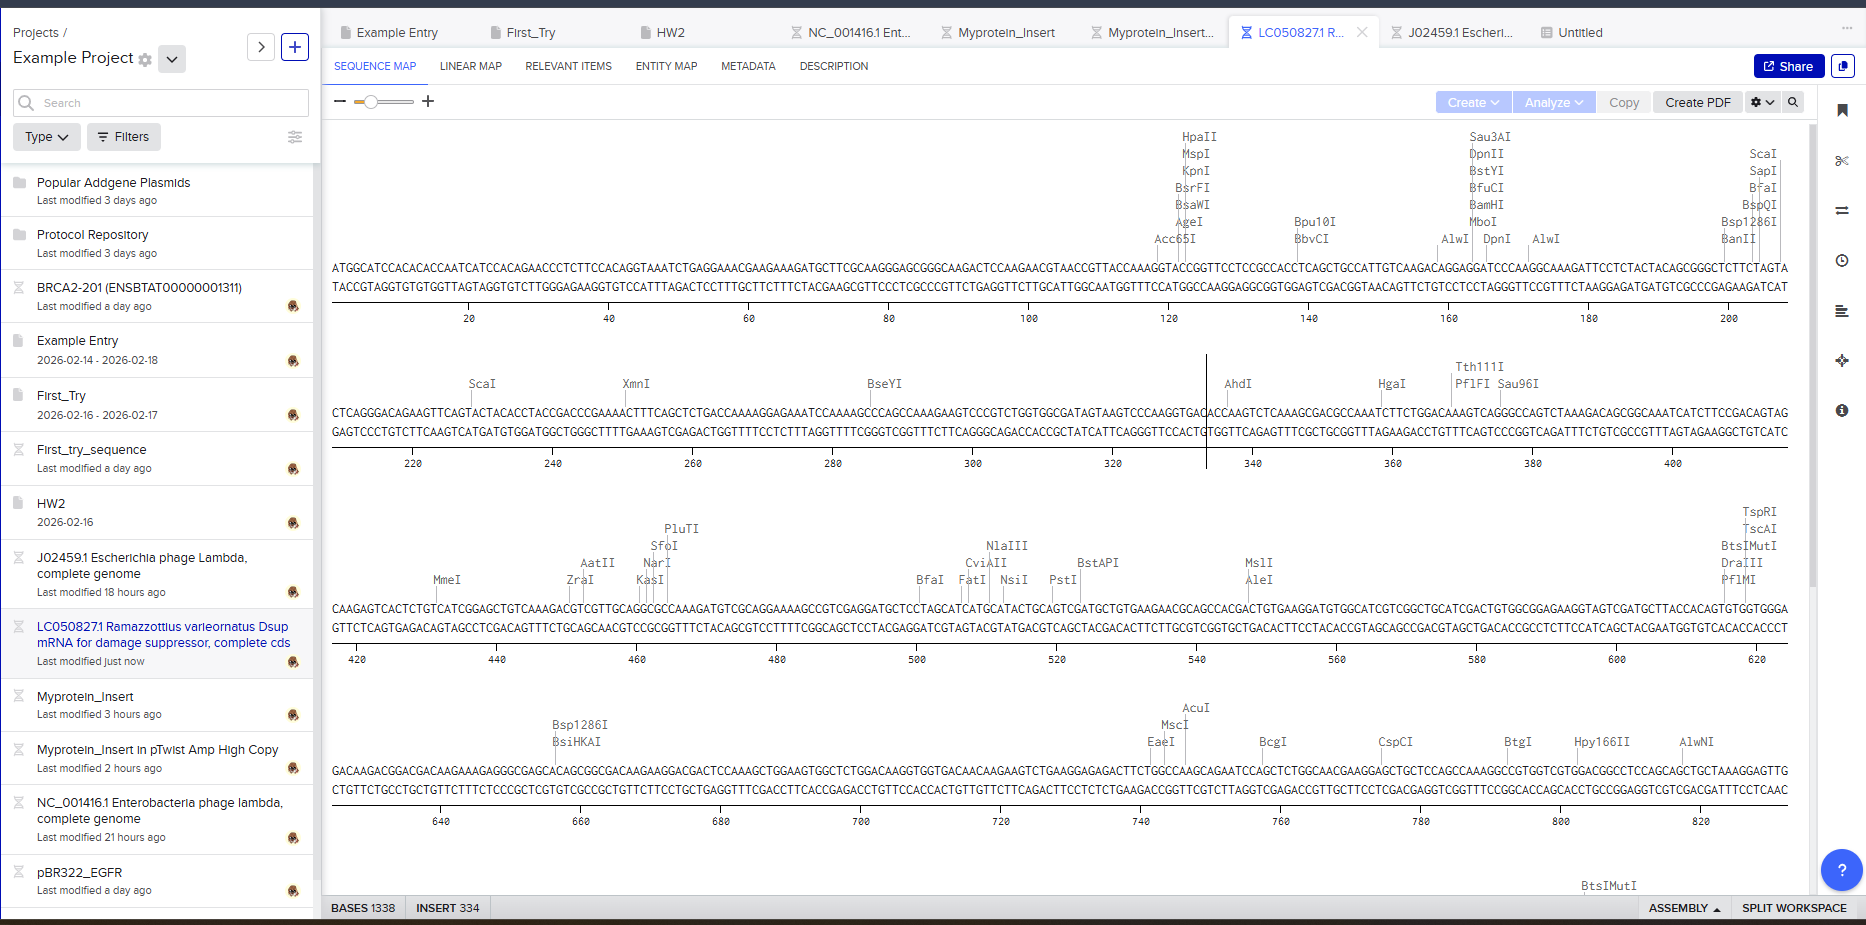Click the Create PDF button
Viewport: 1866px width, 925px height.
[x=1697, y=102]
